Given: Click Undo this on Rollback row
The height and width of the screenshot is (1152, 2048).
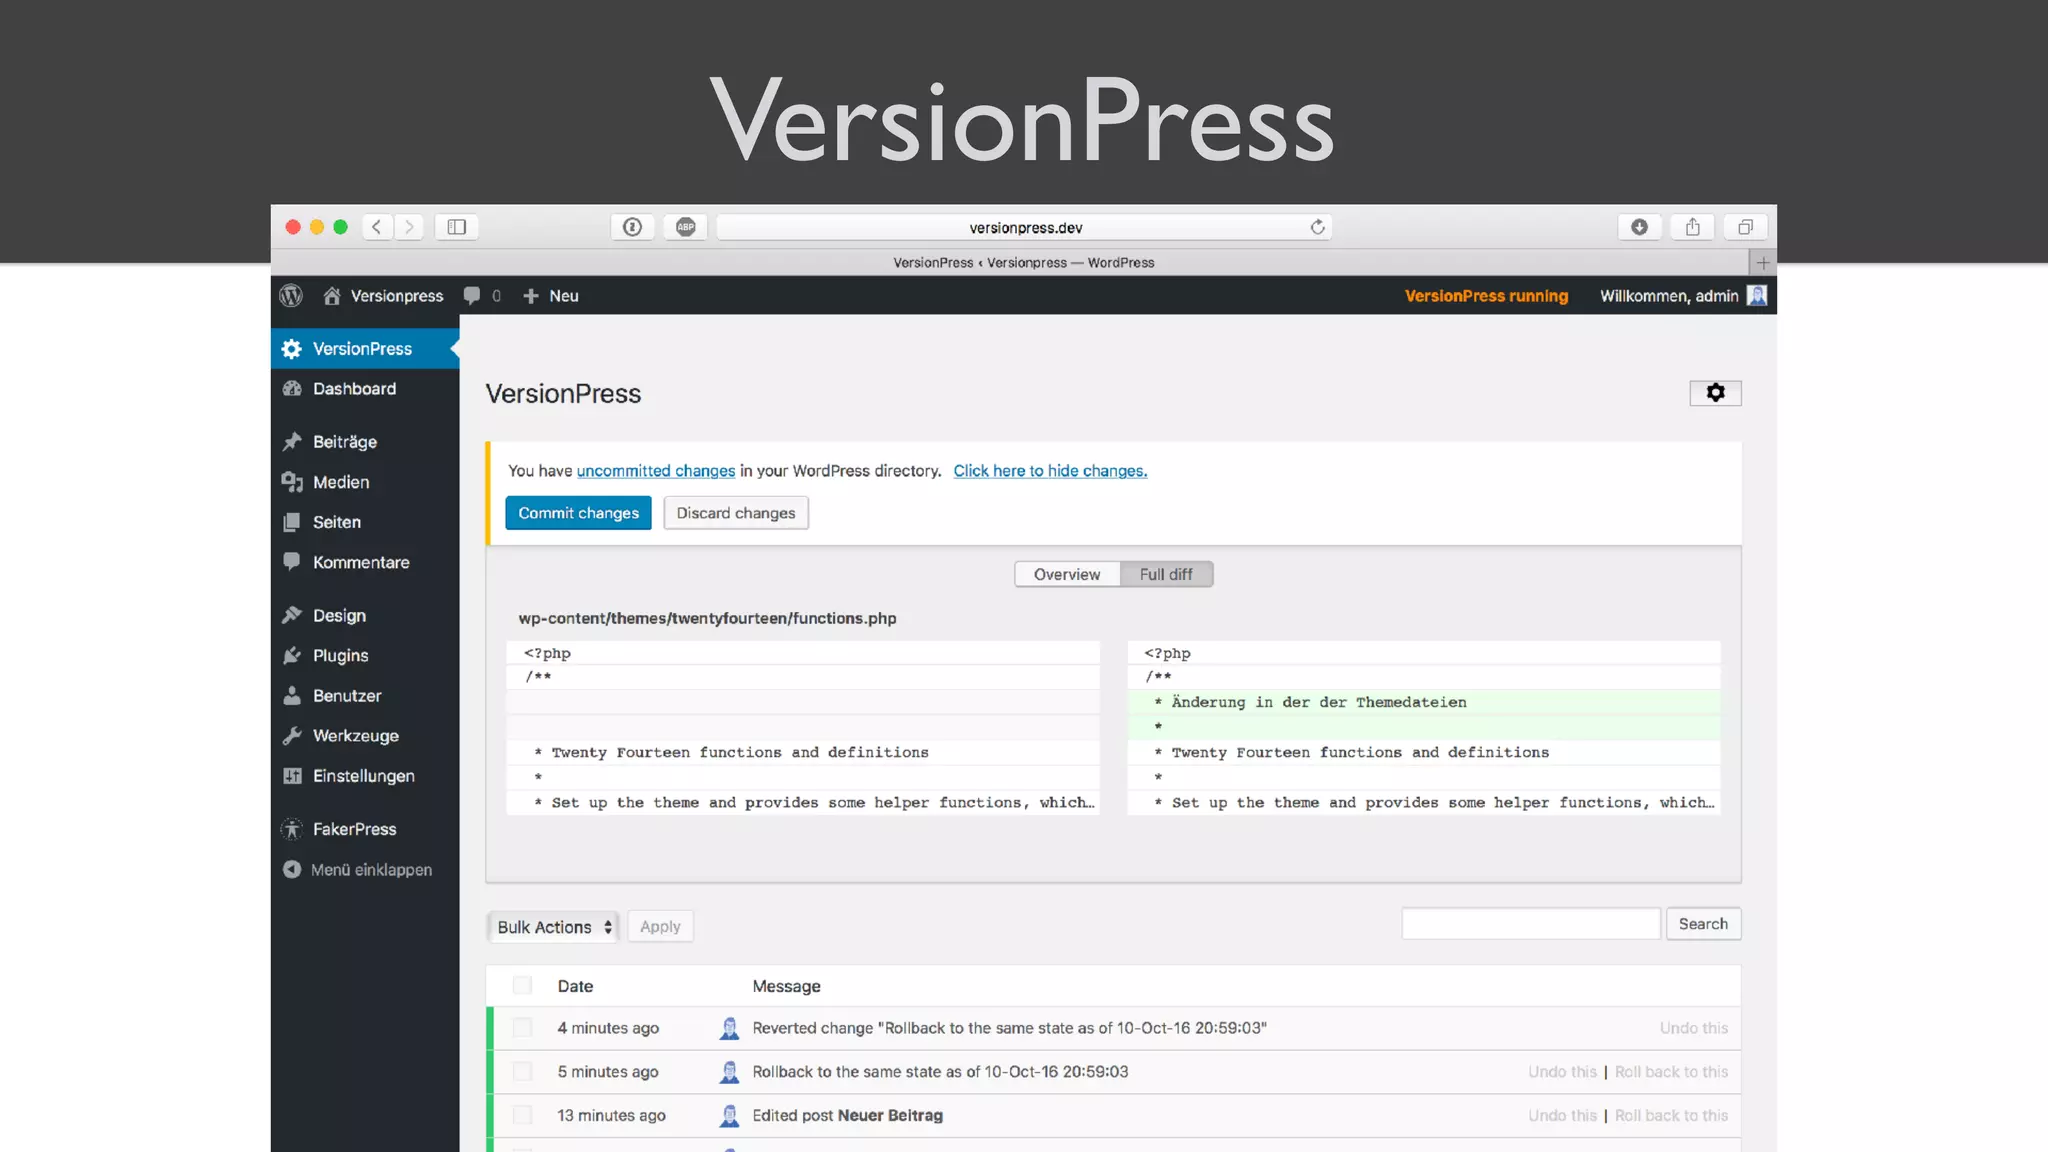Looking at the screenshot, I should coord(1562,1072).
